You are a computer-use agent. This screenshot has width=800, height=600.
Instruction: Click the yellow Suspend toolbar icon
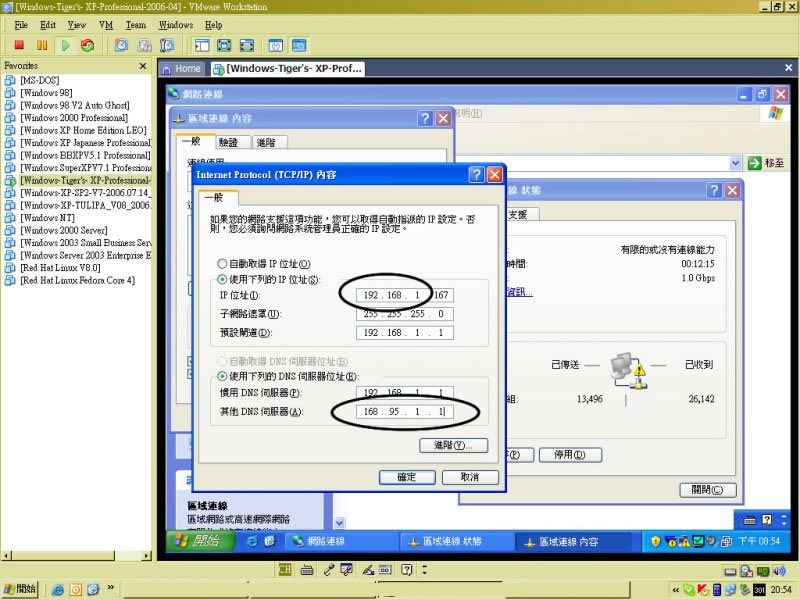pos(42,45)
